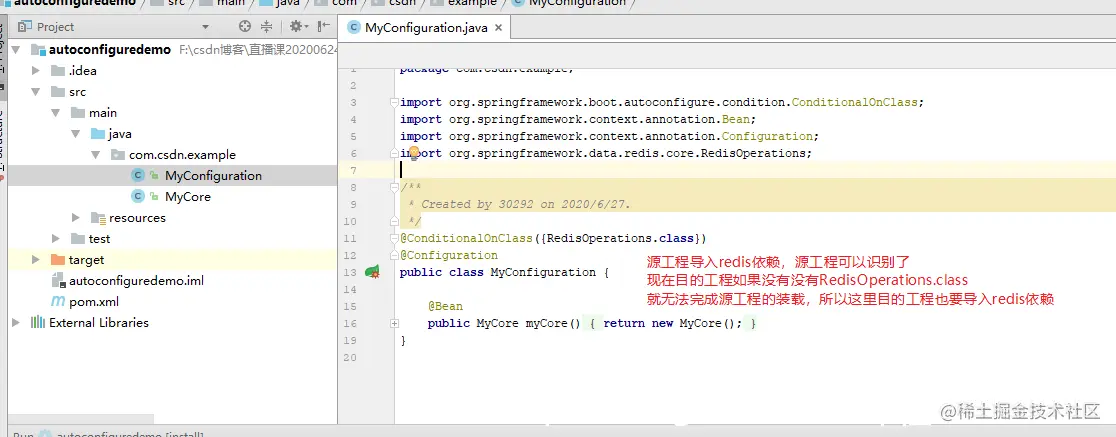The image size is (1116, 437).
Task: Click the scroll-from-source crosshair icon
Action: [245, 26]
